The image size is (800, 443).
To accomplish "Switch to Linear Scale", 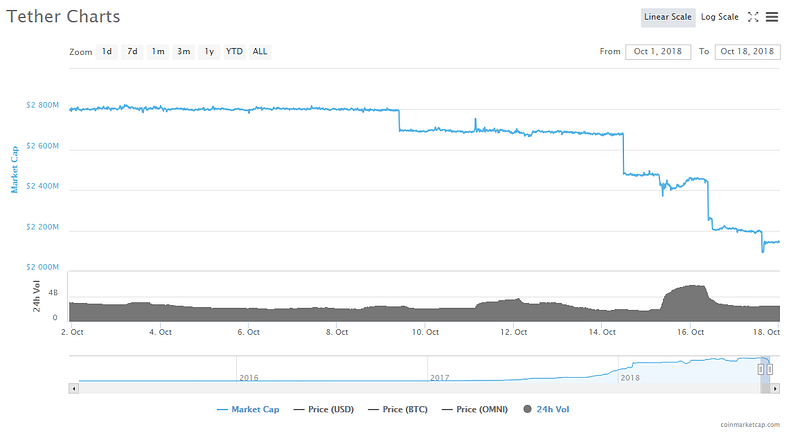I will 667,17.
